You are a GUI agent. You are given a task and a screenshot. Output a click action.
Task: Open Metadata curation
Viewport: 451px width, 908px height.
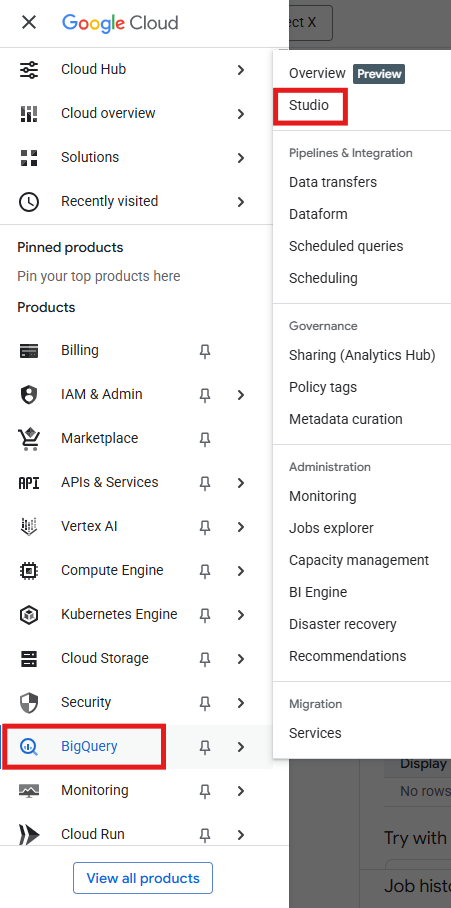pos(346,419)
